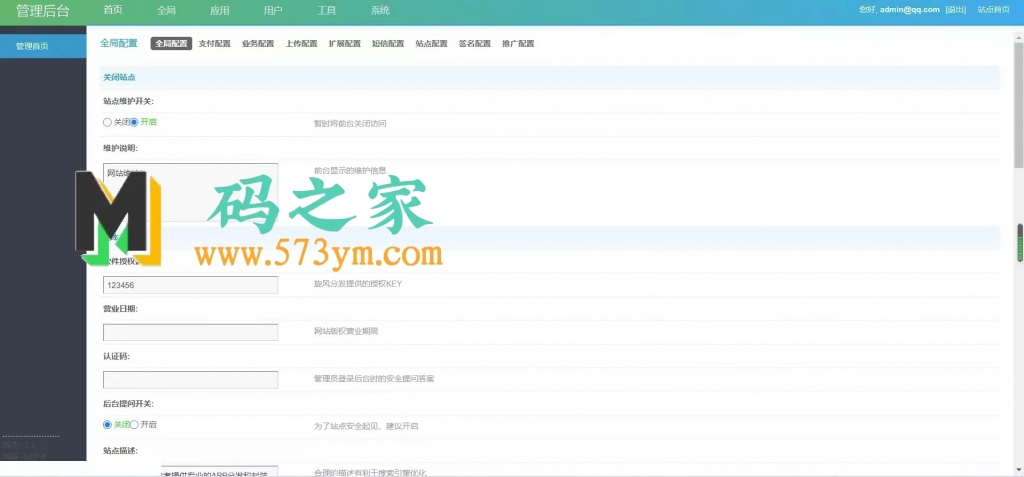The height and width of the screenshot is (477, 1024).
Task: Click the green inner scrollbar handle
Action: (1020, 243)
